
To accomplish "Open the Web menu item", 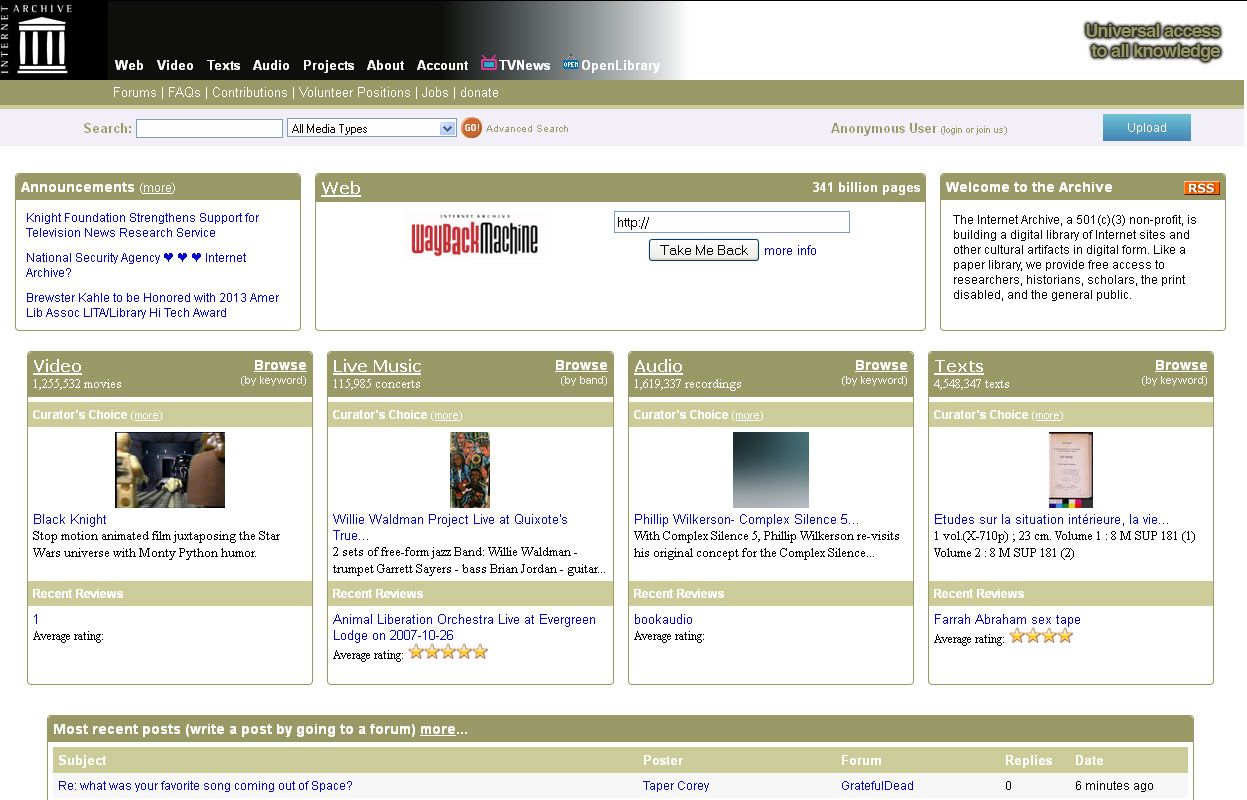I will (129, 65).
